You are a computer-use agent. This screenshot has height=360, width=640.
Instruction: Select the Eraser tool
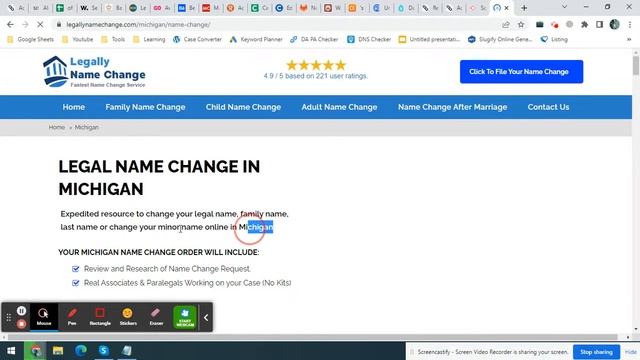pos(156,317)
